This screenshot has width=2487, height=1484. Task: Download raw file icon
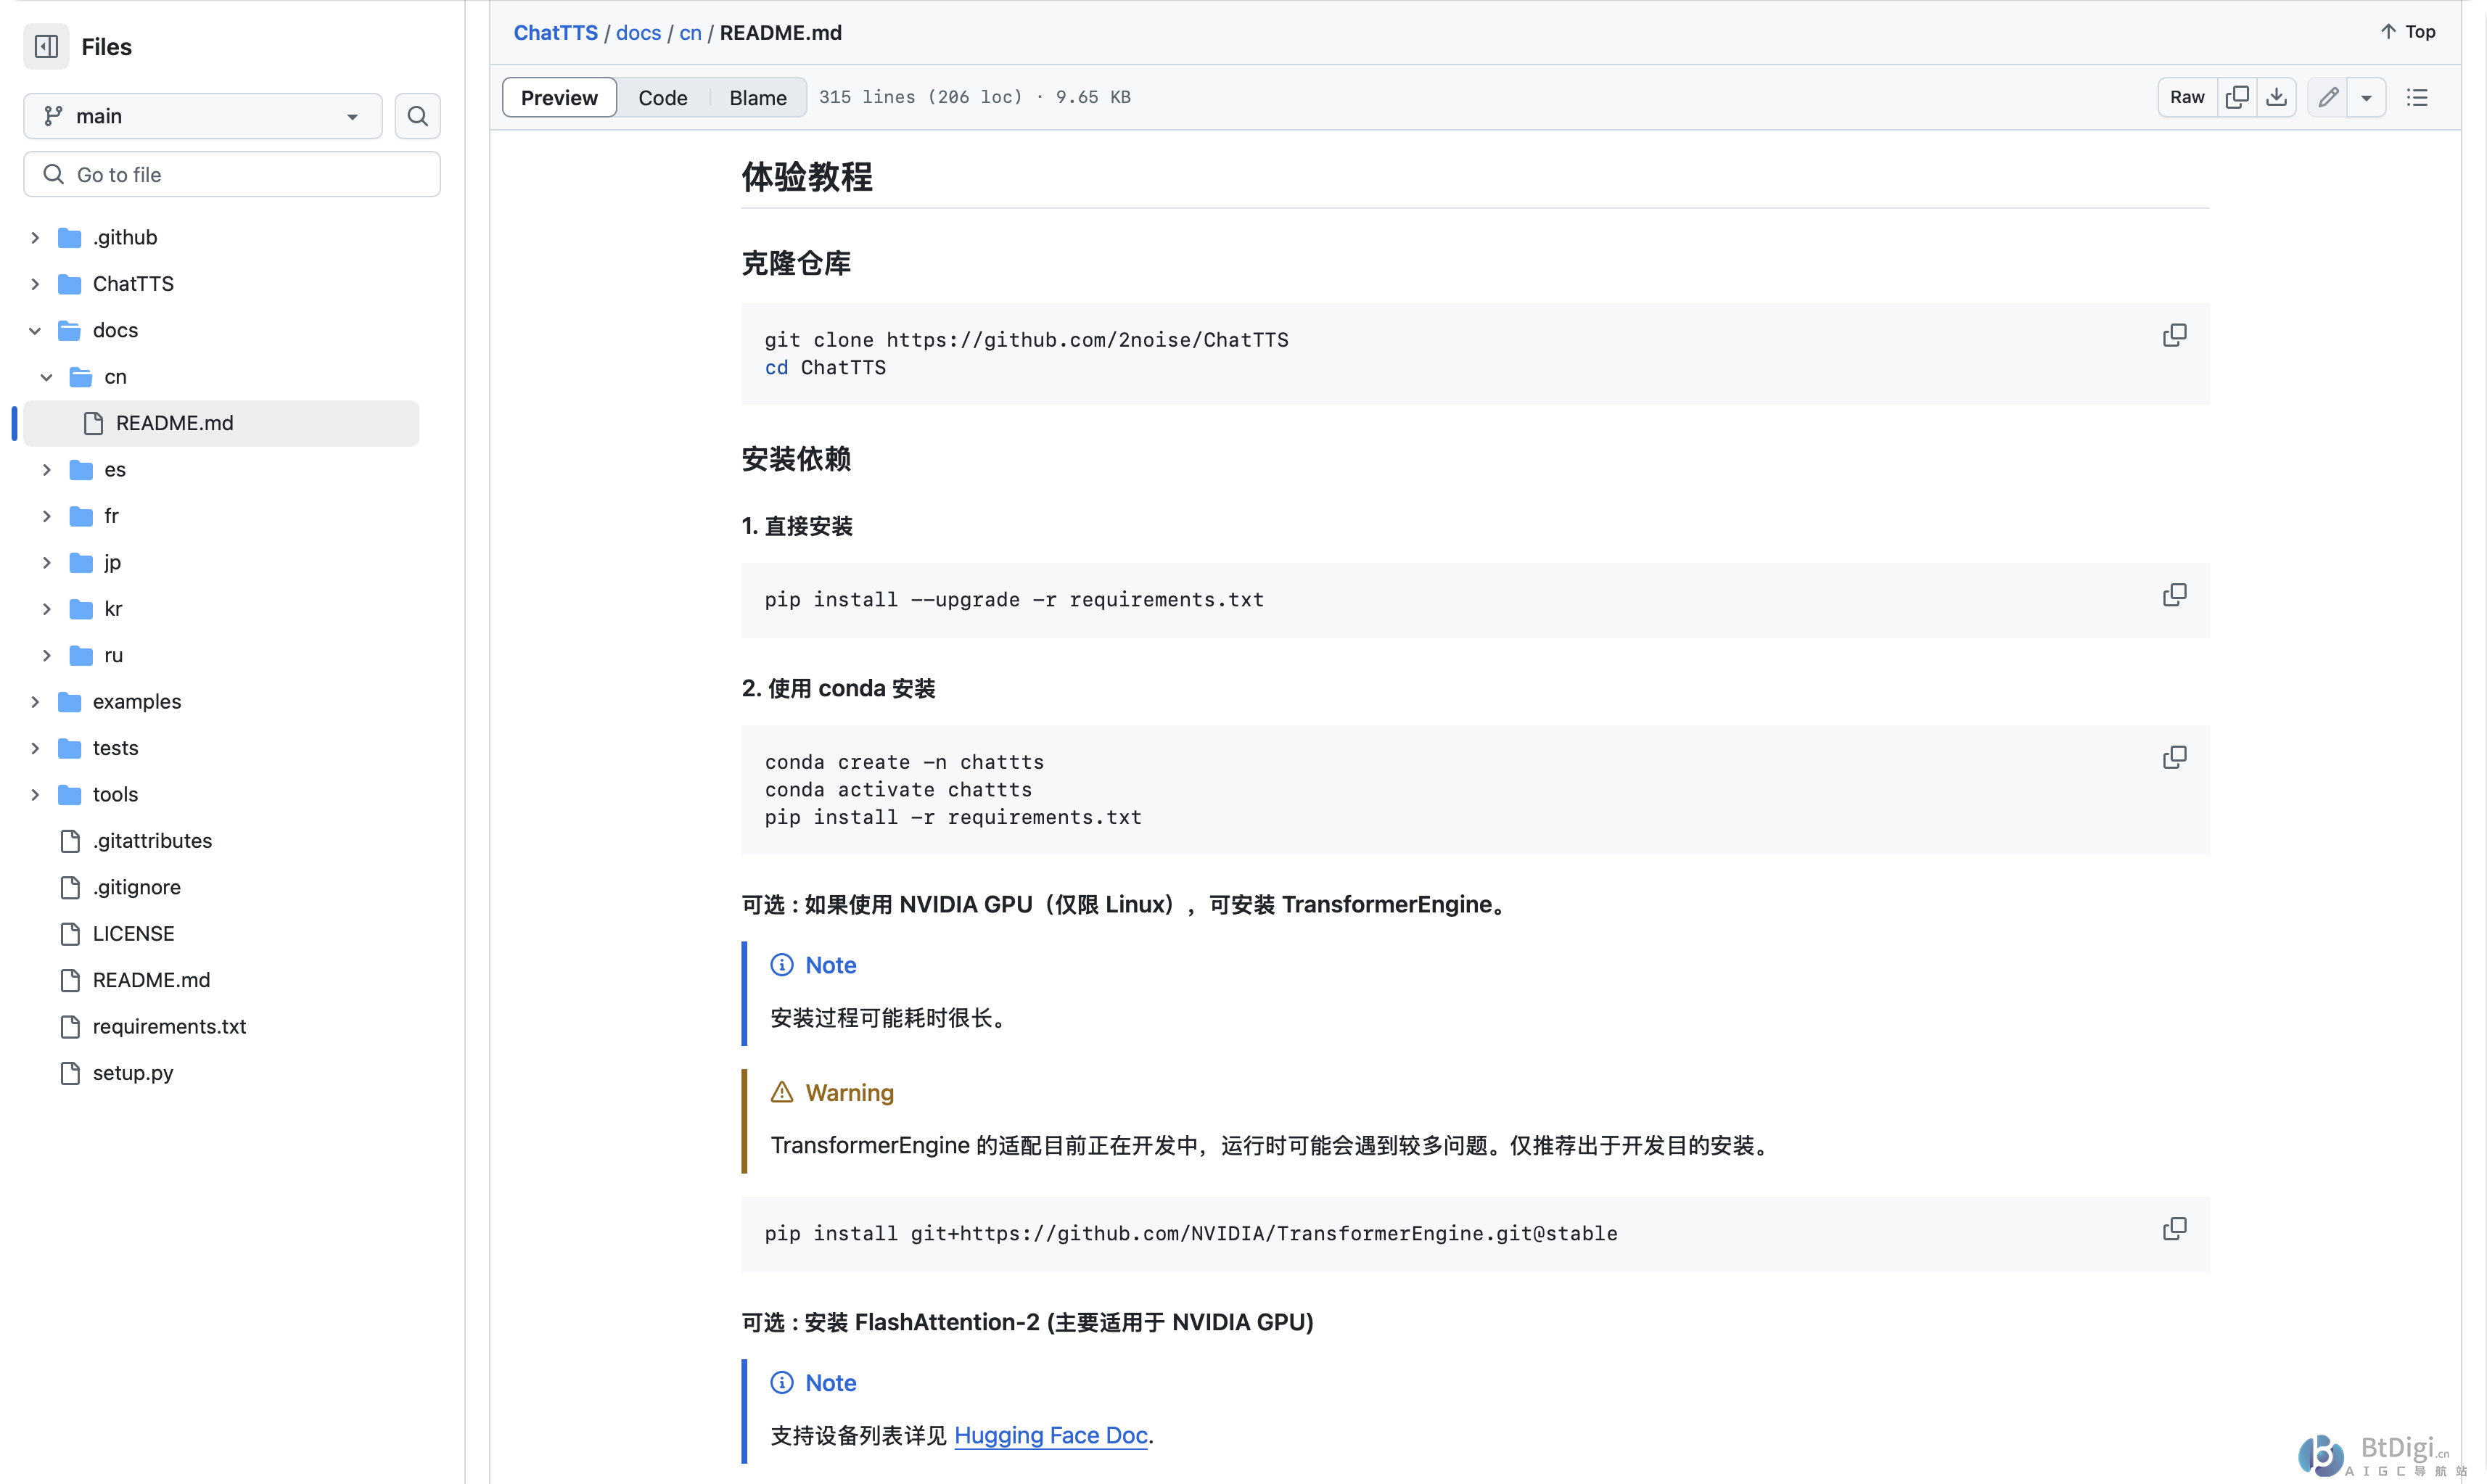[2276, 97]
